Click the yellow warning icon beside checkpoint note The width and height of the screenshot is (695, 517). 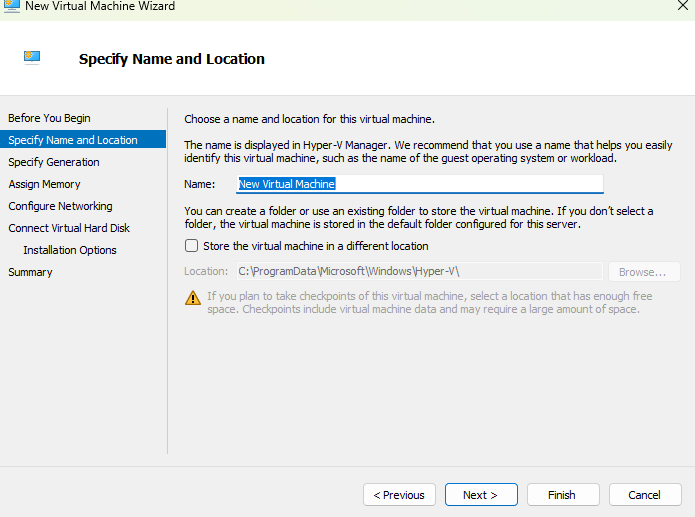point(192,297)
